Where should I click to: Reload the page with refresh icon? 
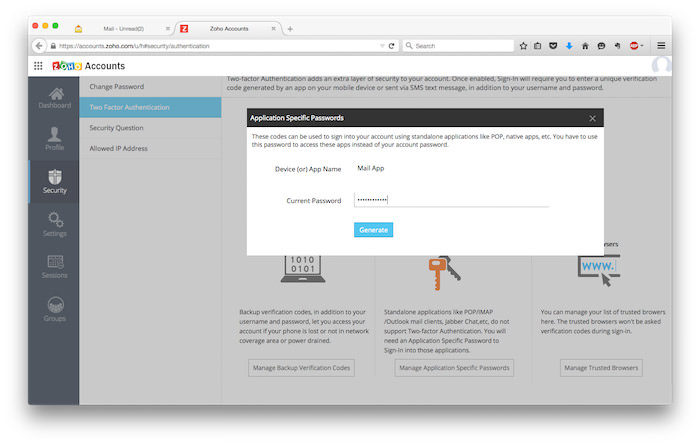click(x=392, y=46)
